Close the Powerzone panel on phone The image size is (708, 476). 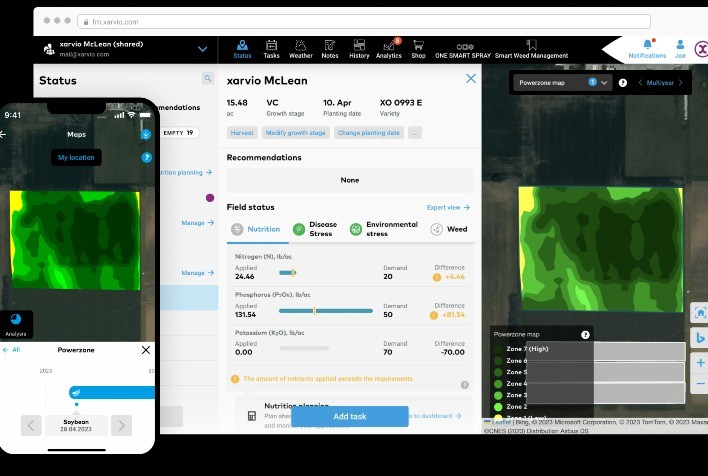tap(146, 350)
